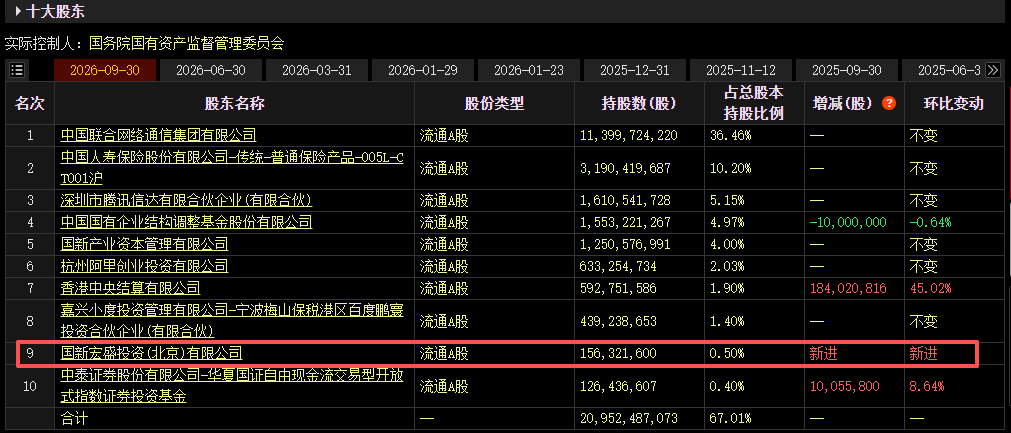Switch to the 2025-12-31 tab
Image resolution: width=1011 pixels, height=433 pixels.
click(x=634, y=70)
